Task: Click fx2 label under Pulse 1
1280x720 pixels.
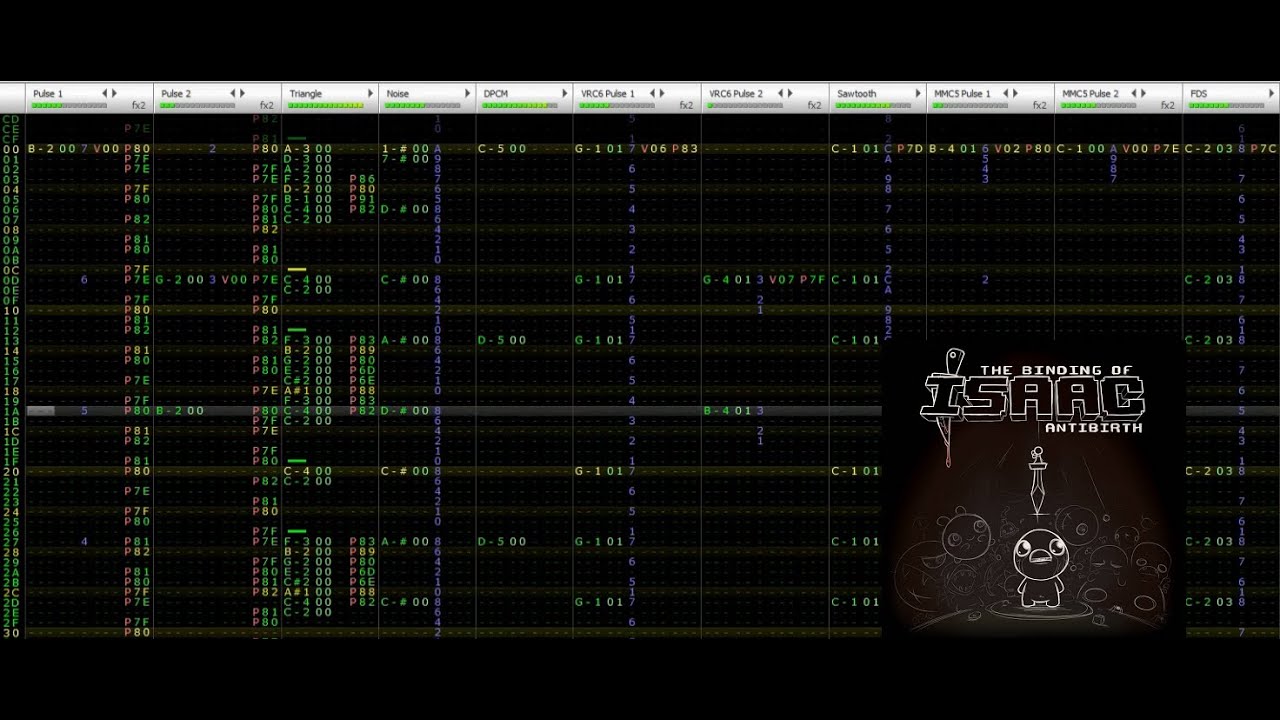Action: [139, 105]
